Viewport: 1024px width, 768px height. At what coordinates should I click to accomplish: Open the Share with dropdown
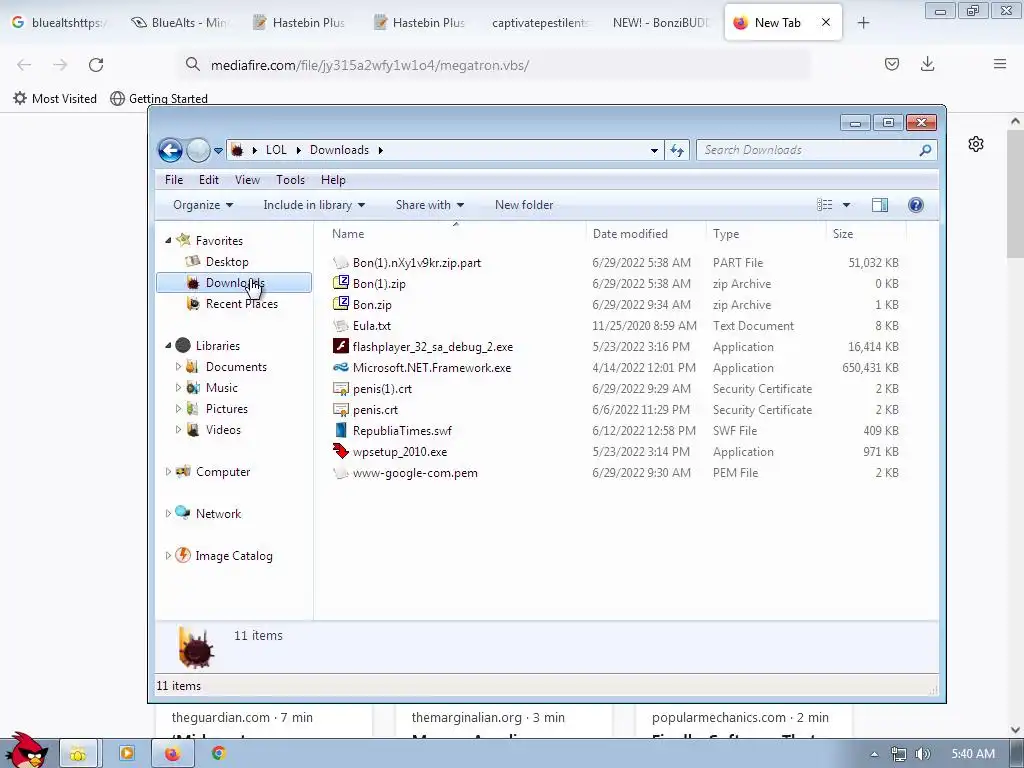pyautogui.click(x=430, y=205)
